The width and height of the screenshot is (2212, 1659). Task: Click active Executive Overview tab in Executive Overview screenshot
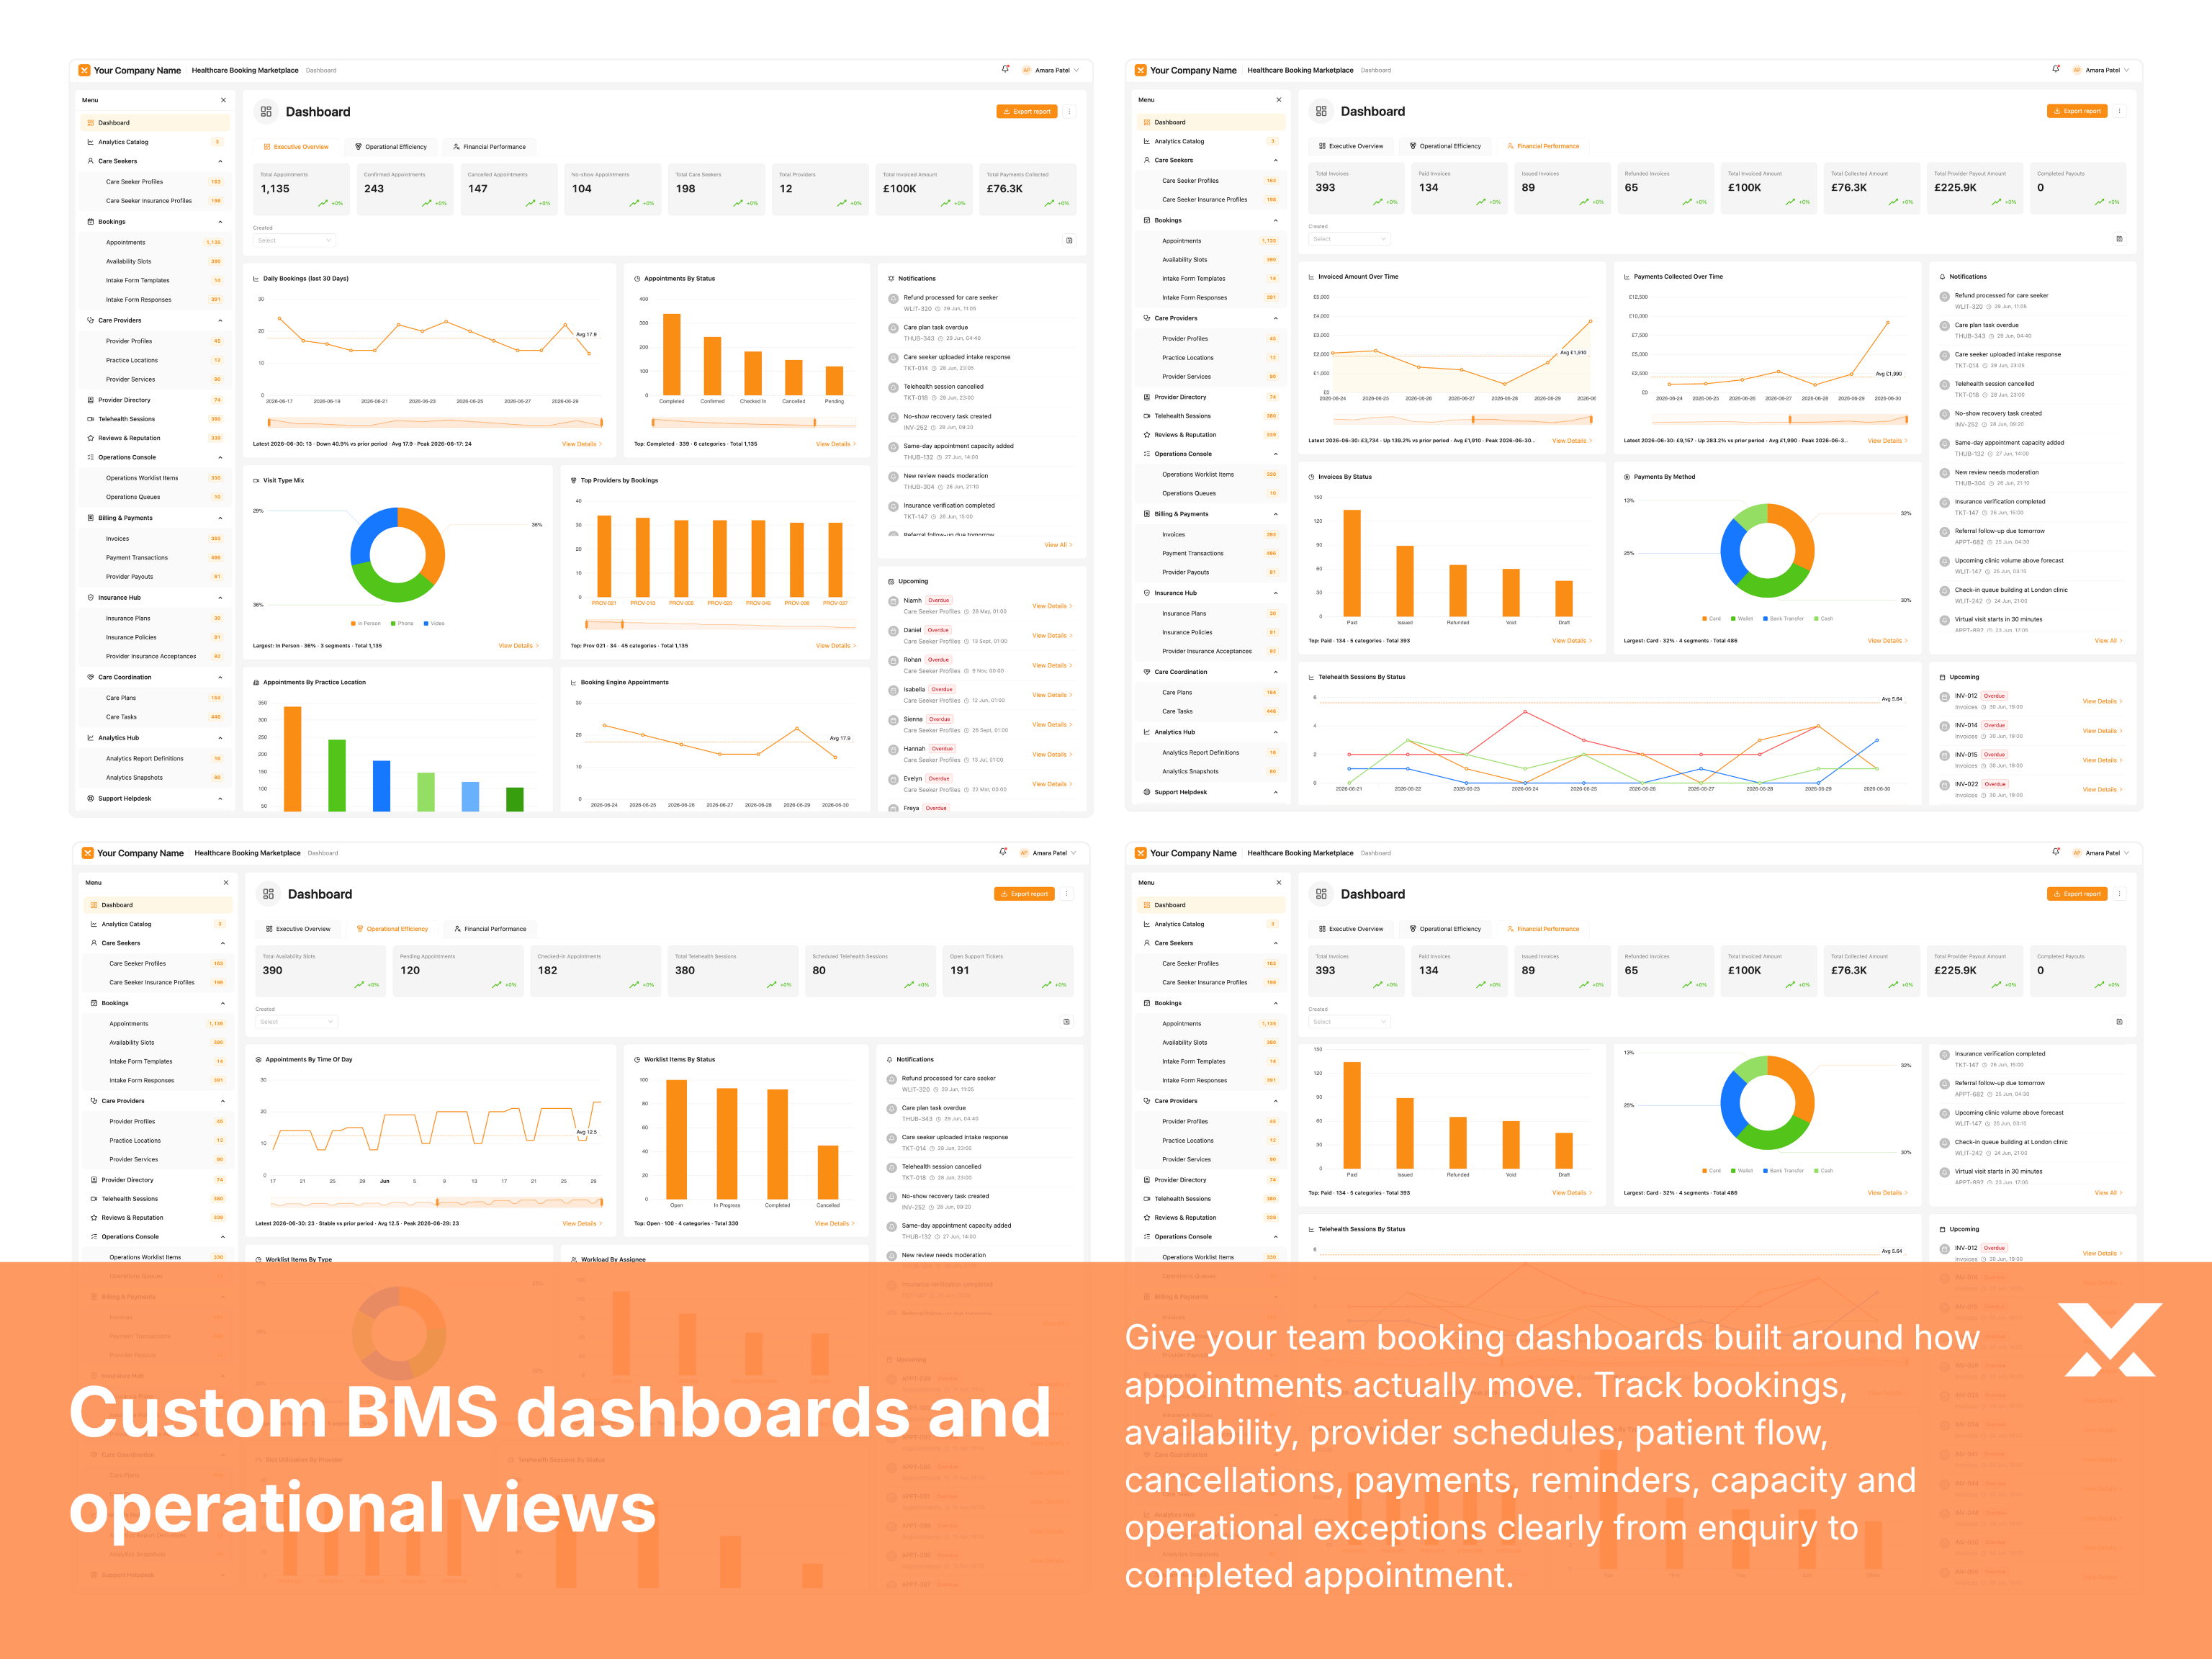pos(296,147)
